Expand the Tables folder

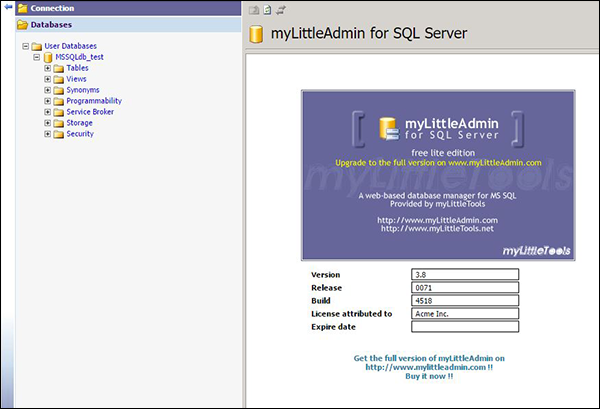coord(47,68)
